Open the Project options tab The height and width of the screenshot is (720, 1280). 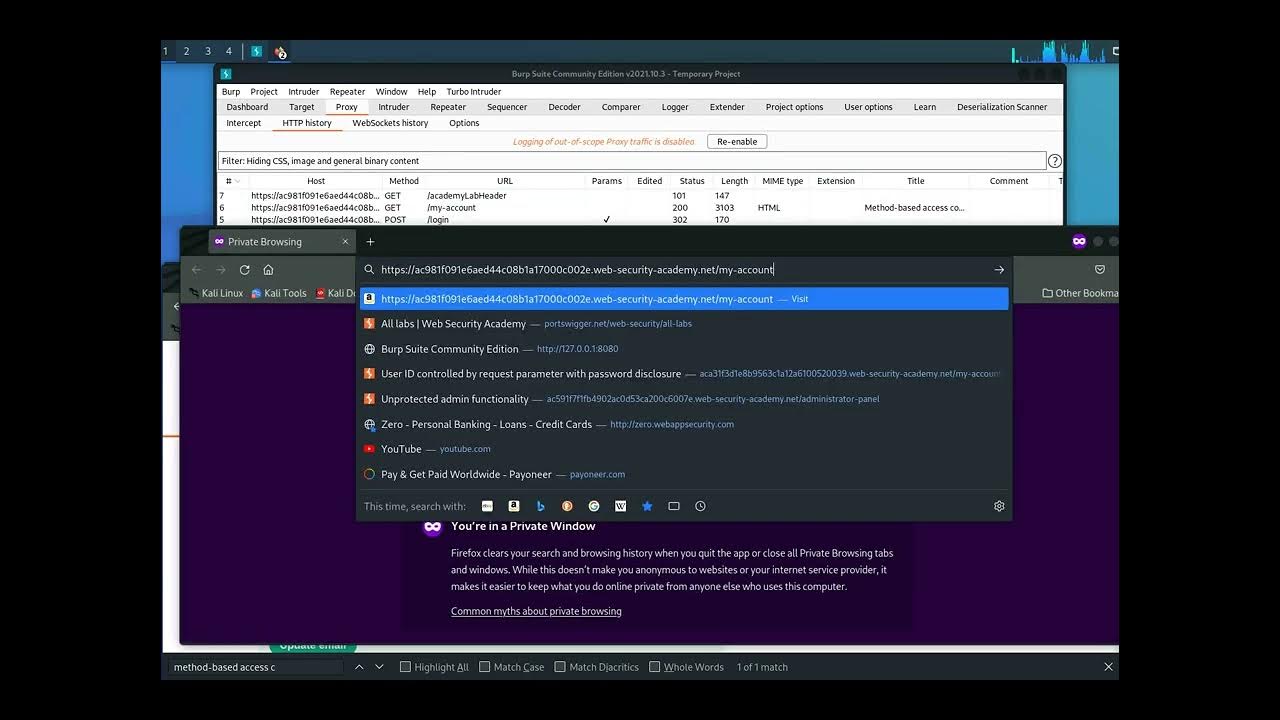pyautogui.click(x=795, y=107)
